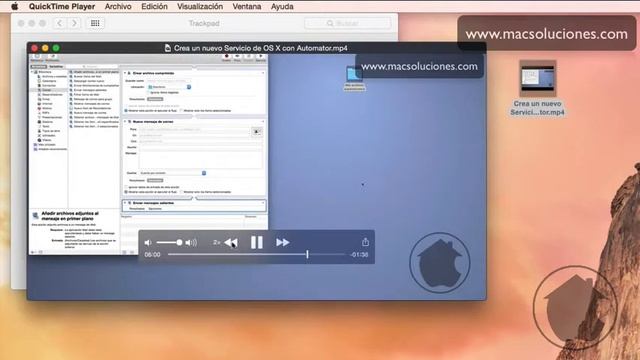Image resolution: width=640 pixels, height=360 pixels.
Task: Open the Archivo menu
Action: click(118, 7)
